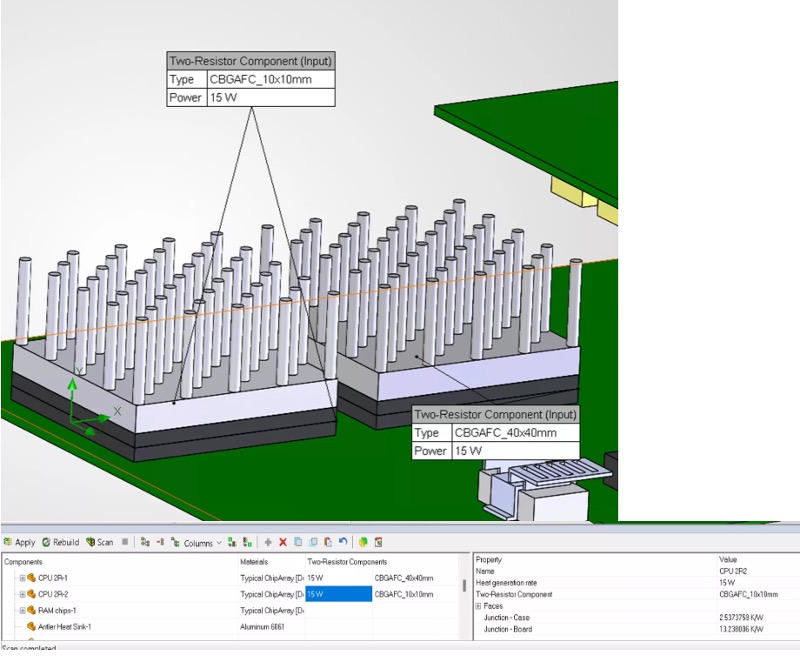
Task: Click the rightmost toolbar icon after cube
Action: (379, 542)
